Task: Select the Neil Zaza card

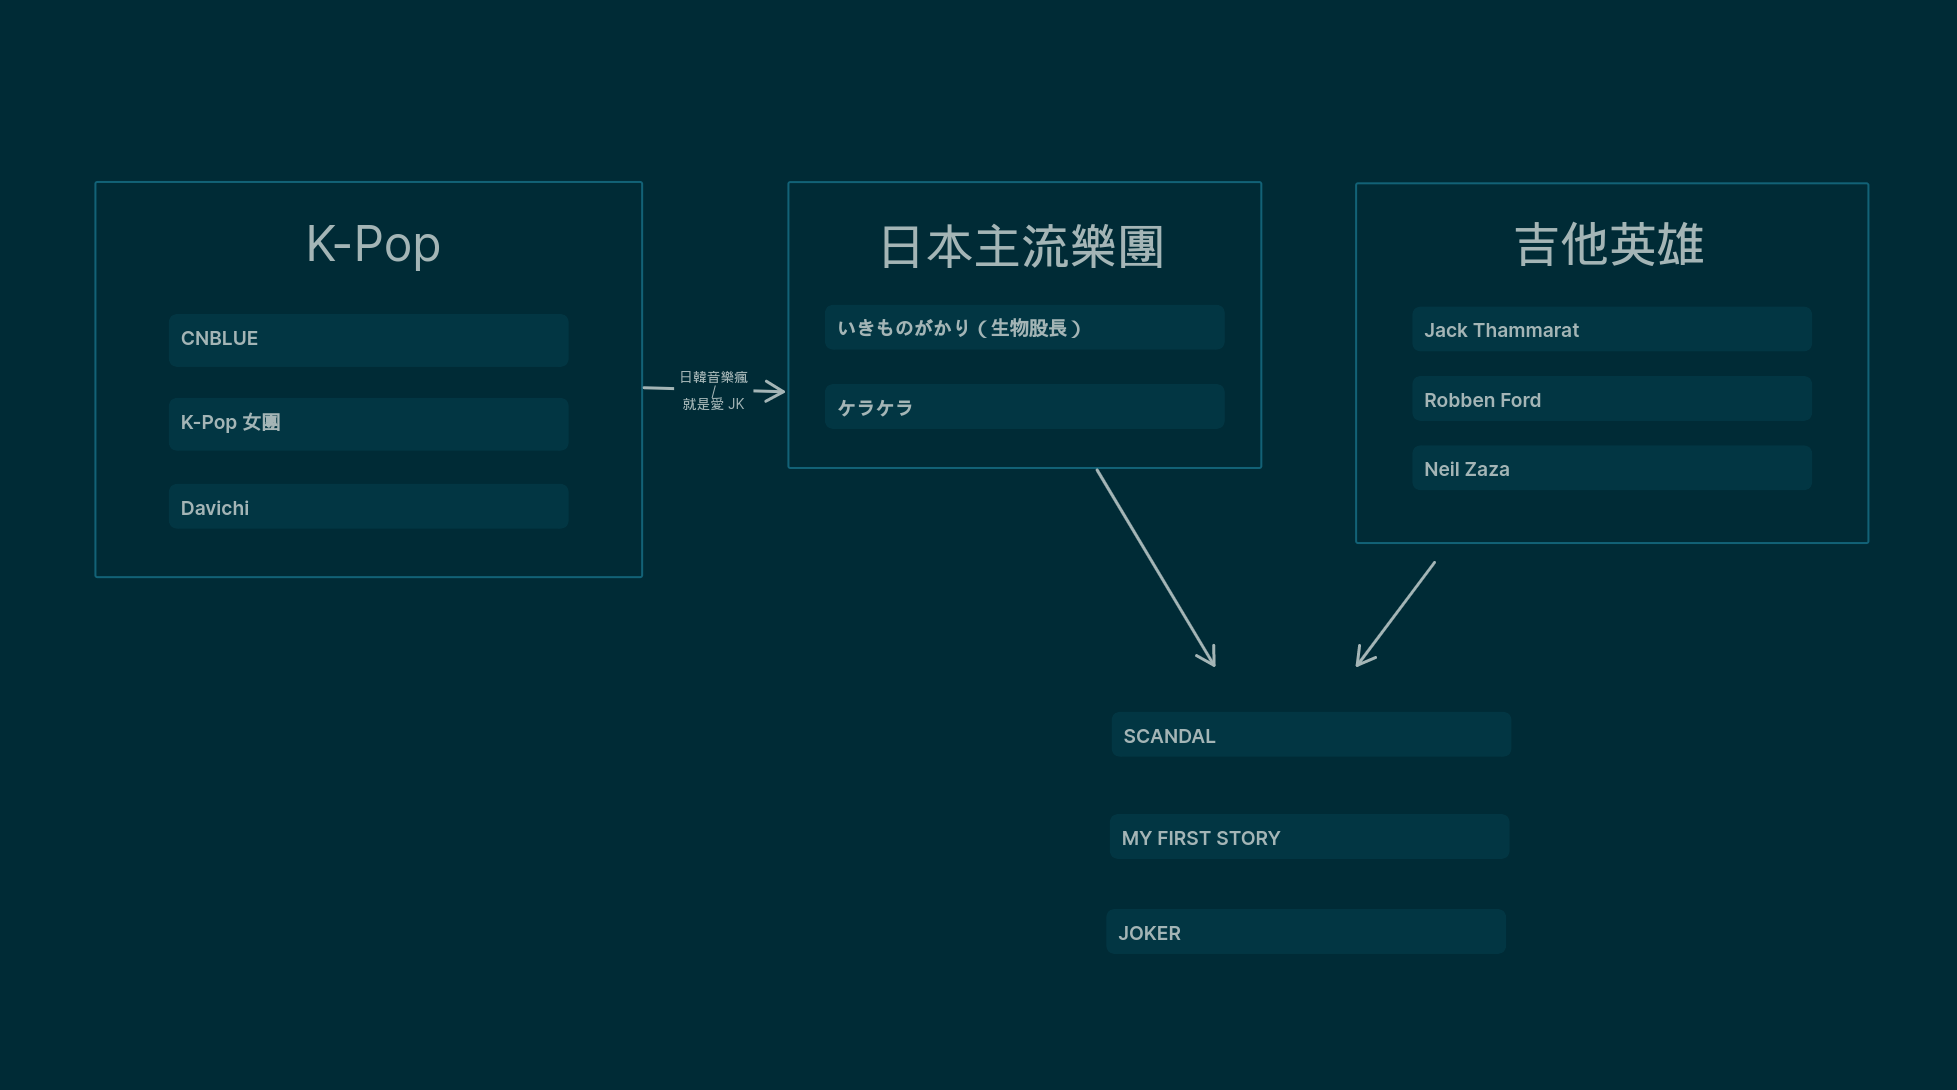Action: pos(1611,467)
